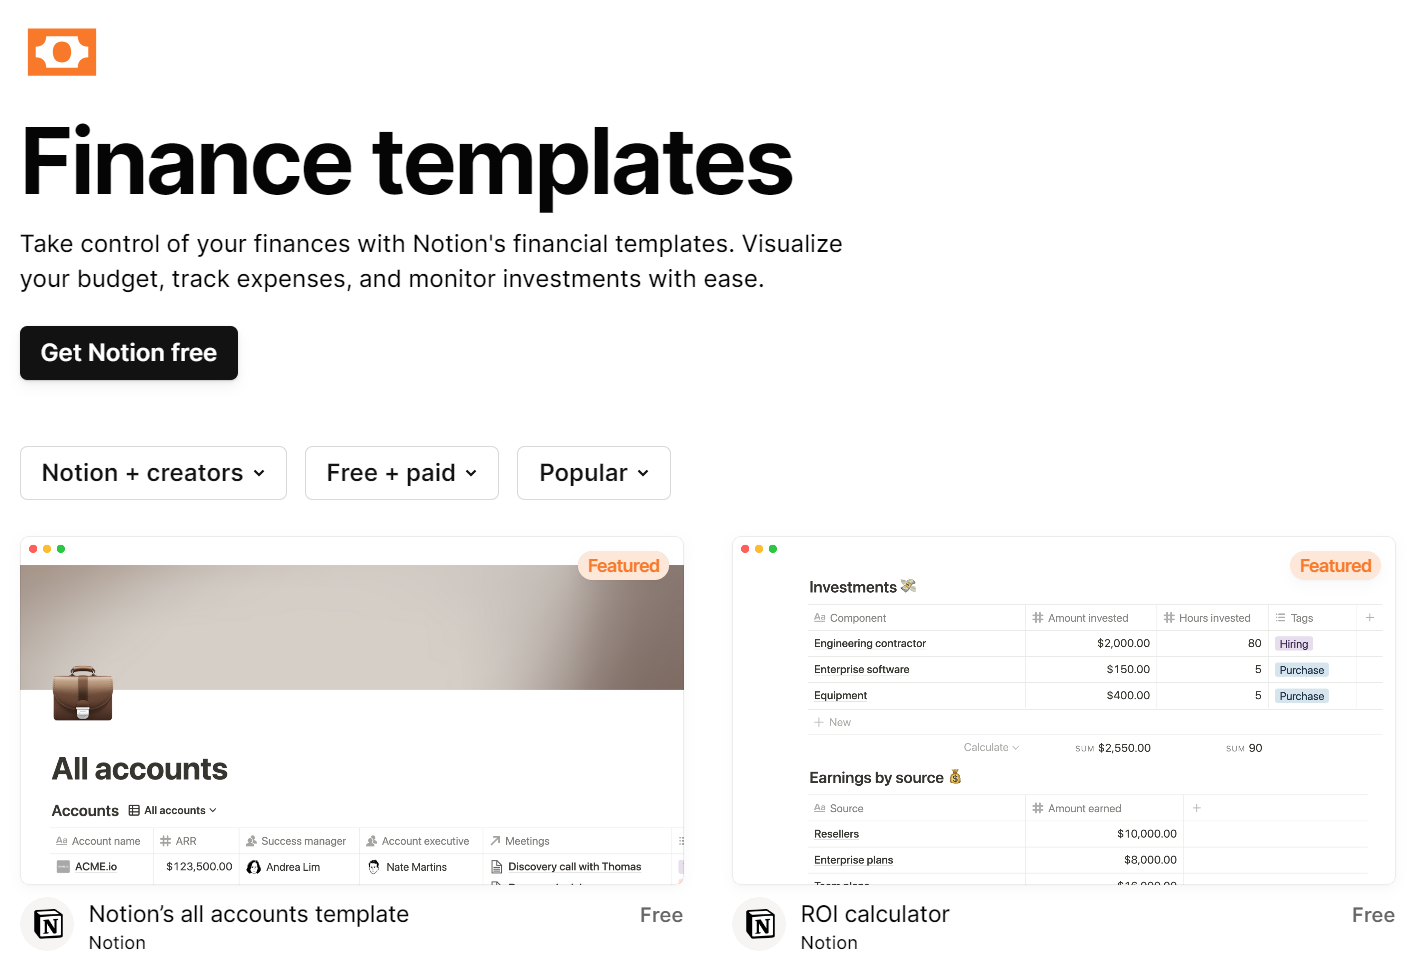
Task: Click the brown briefcase icon
Action: click(82, 693)
